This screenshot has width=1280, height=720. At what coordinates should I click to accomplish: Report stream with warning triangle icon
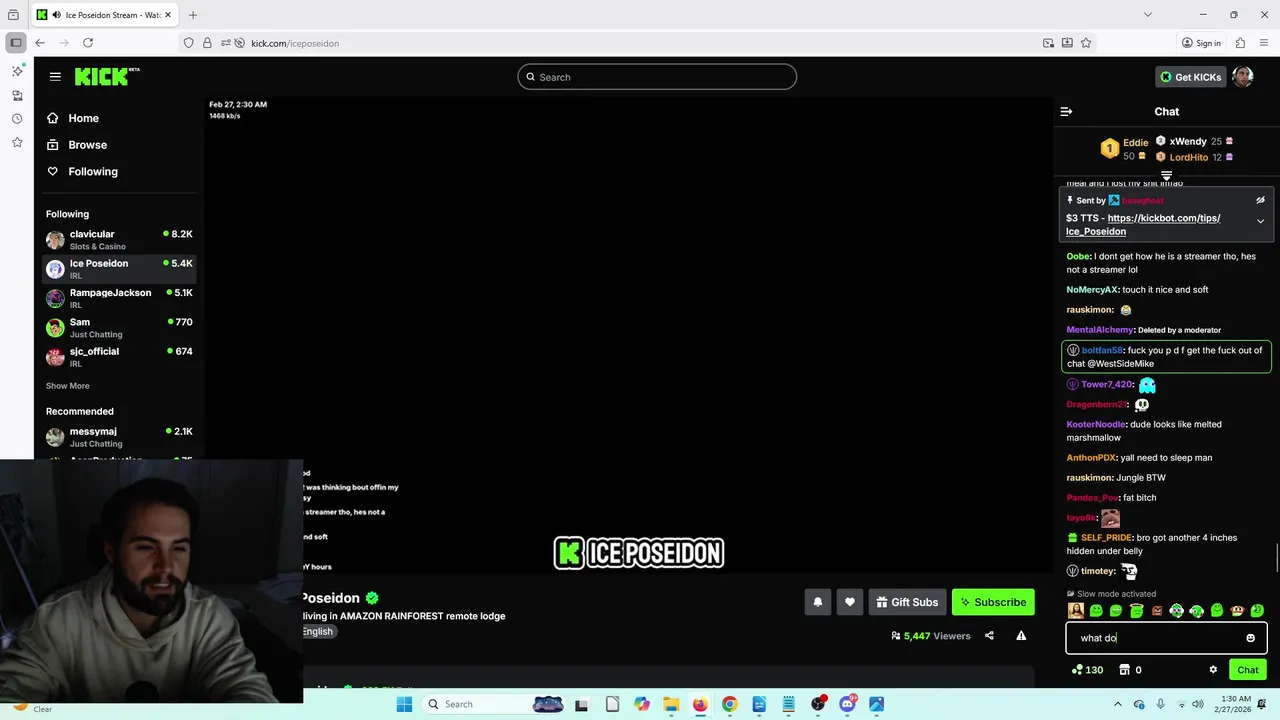coord(1021,636)
